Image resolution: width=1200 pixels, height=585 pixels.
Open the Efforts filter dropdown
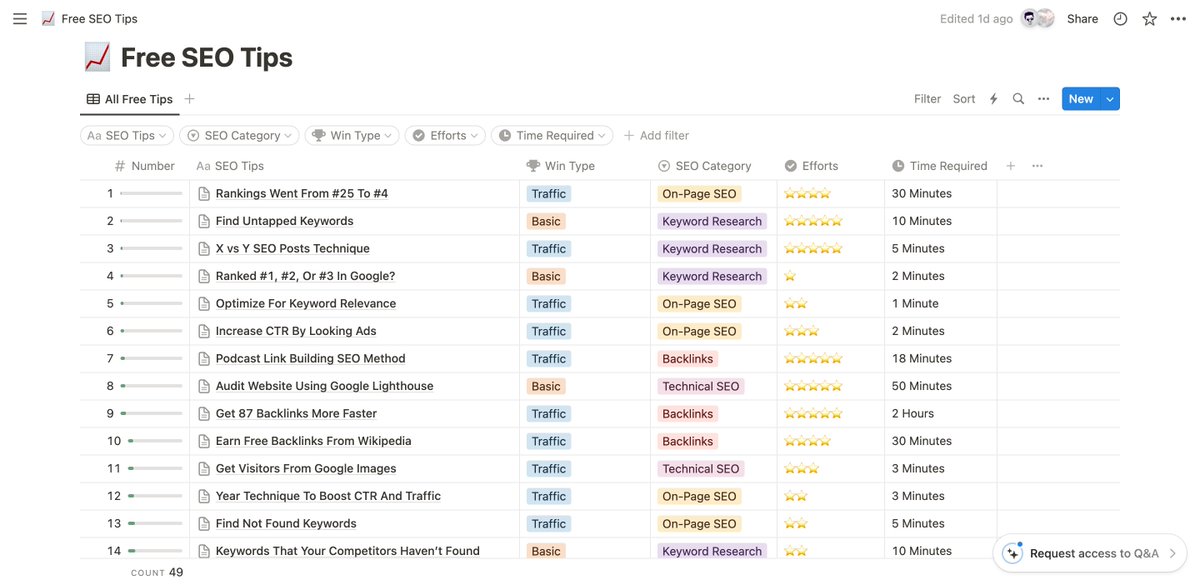[x=444, y=134]
